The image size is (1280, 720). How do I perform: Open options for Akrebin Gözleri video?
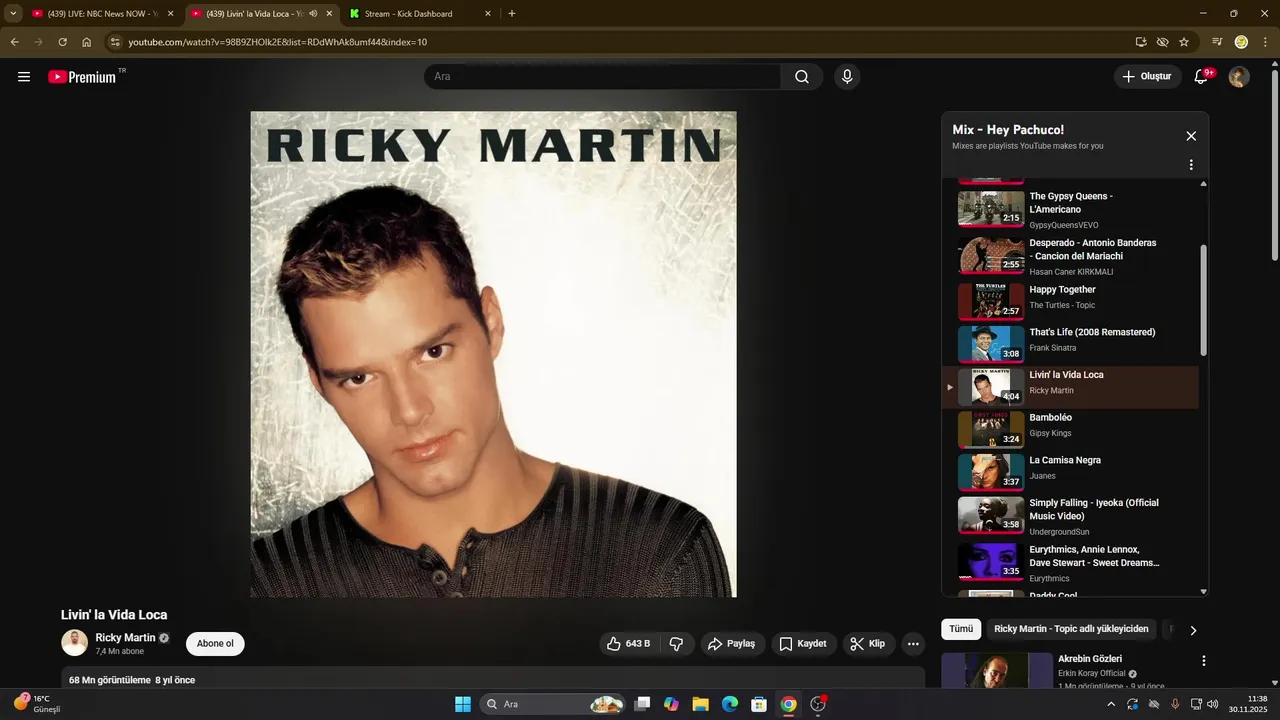[1204, 661]
